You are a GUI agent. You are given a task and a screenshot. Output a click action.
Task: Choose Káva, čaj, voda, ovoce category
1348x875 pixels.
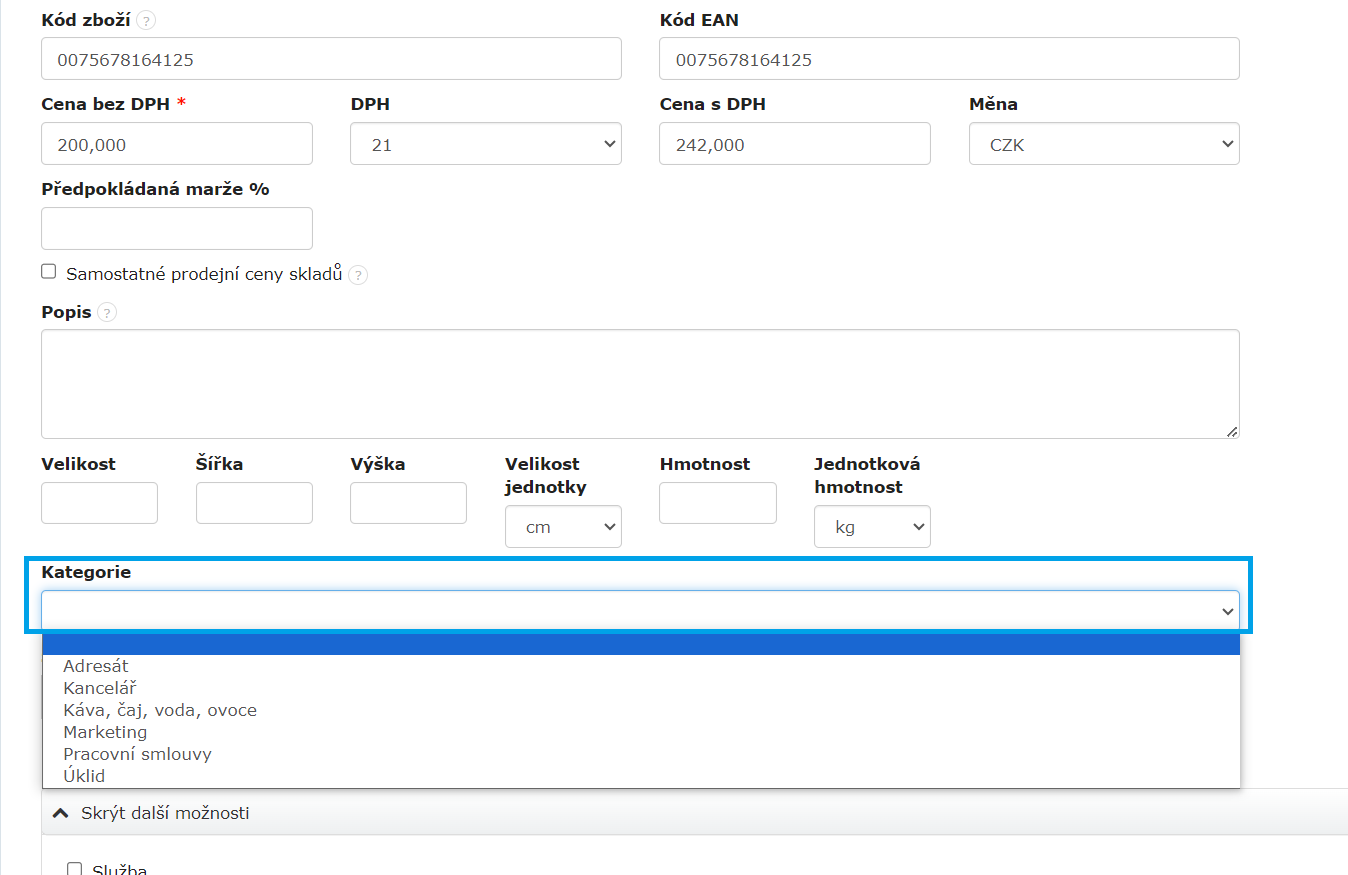[x=160, y=710]
